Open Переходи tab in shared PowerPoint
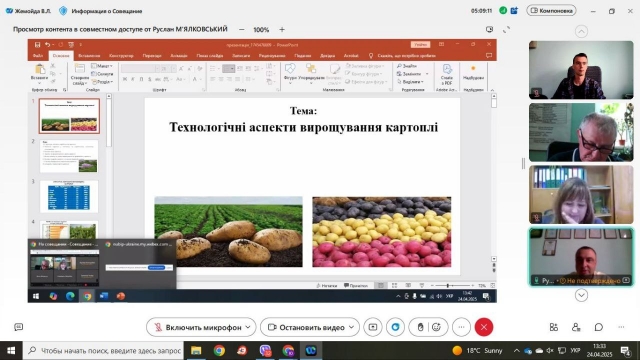This screenshot has width=640, height=360. [x=152, y=56]
